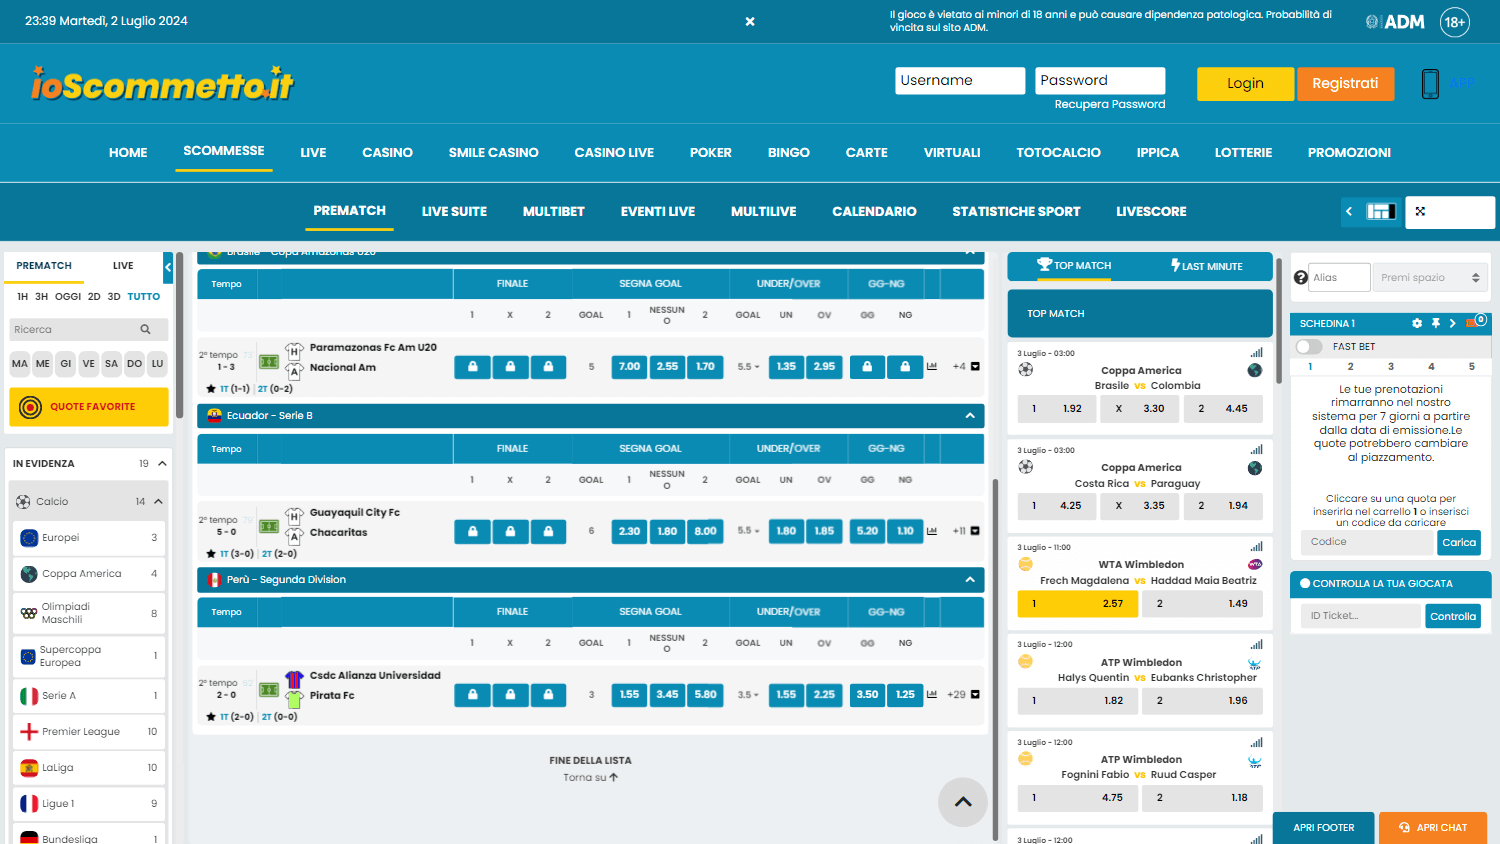Open the APRI CHAT button

(1433, 828)
